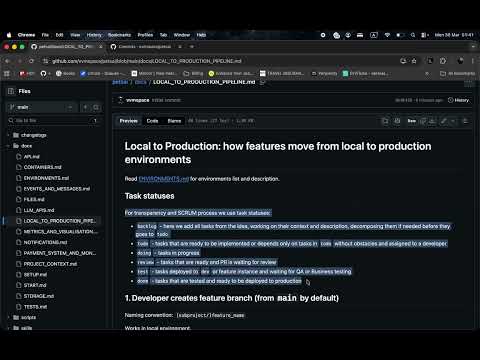Open the History link for this file
The image size is (480, 360).
(x=459, y=100)
